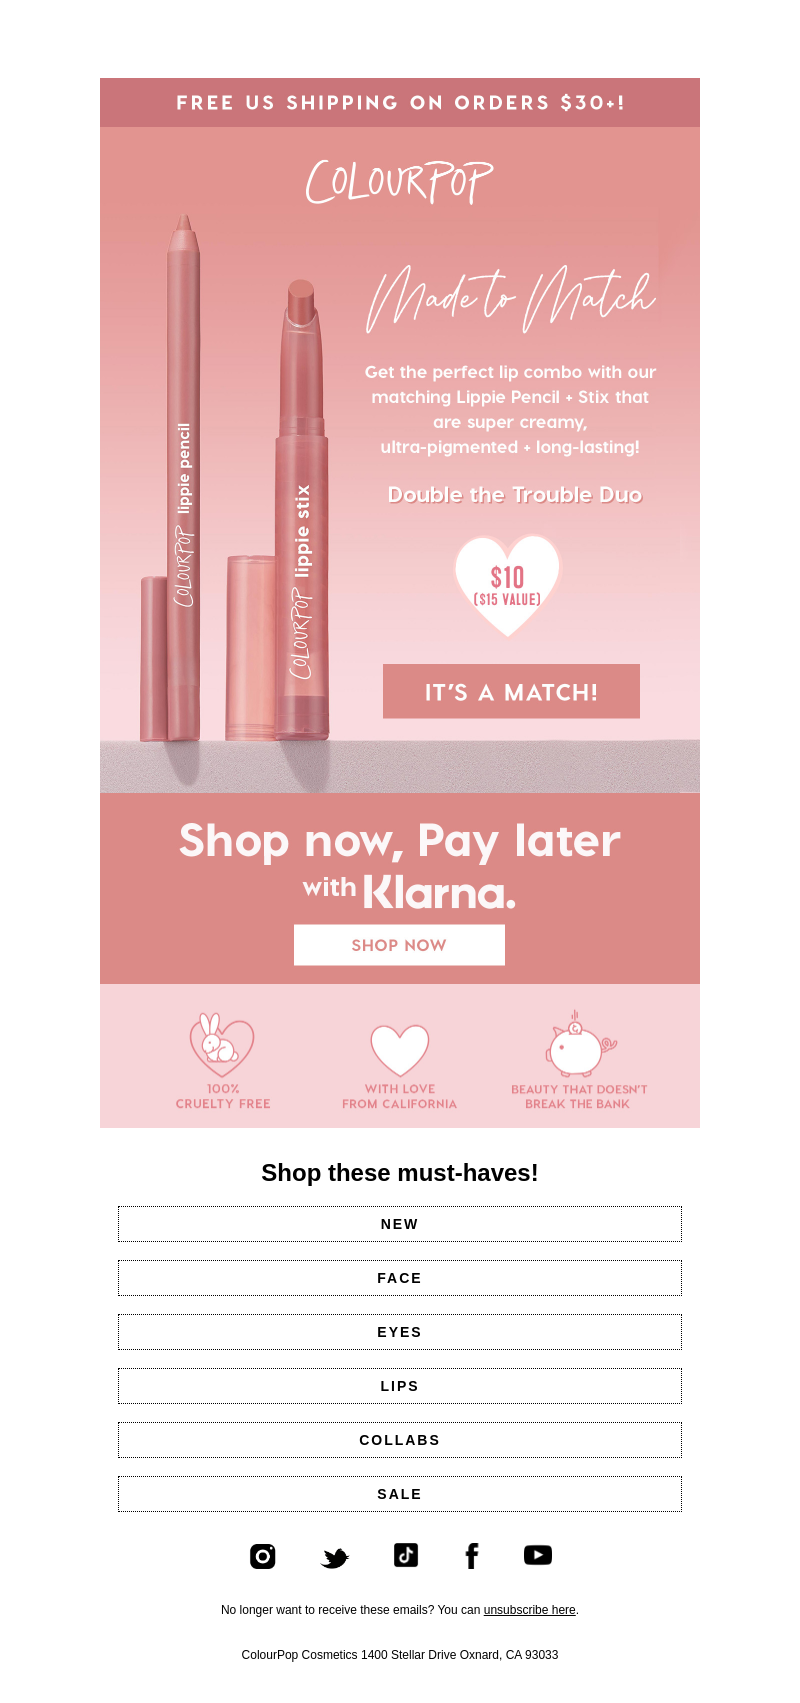Open the Twitter bird icon
Viewport: 800px width, 1703px height.
[335, 1558]
